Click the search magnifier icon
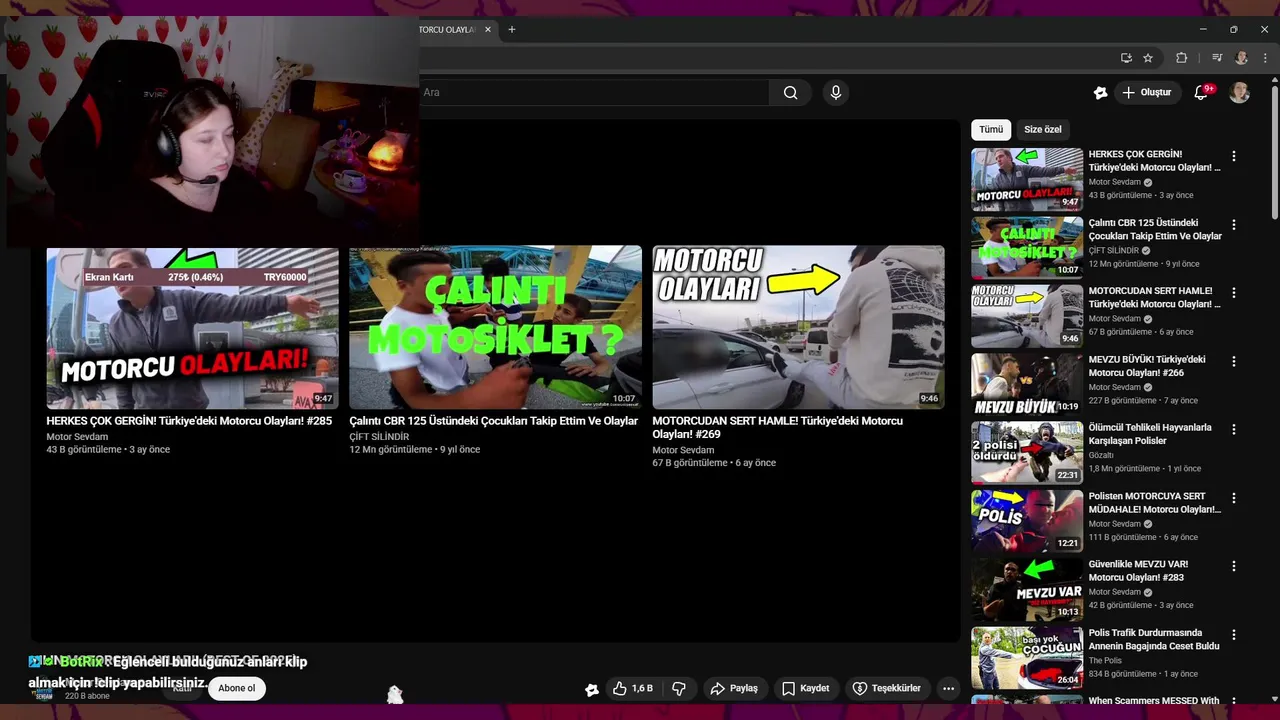 point(790,93)
